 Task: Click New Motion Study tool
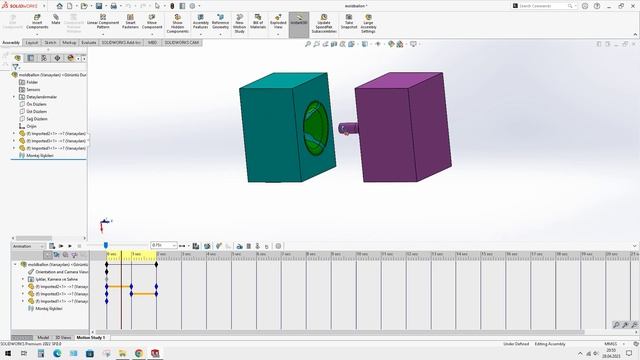tap(240, 24)
